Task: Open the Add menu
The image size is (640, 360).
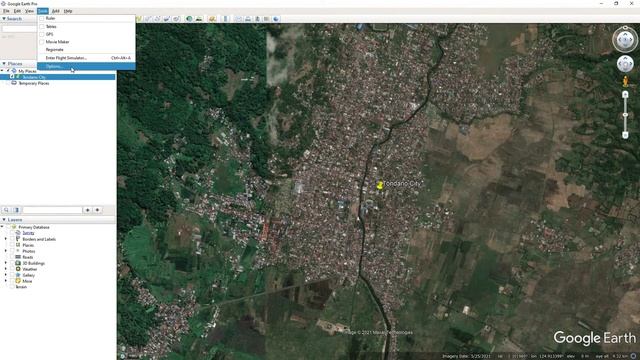Action: click(x=56, y=11)
